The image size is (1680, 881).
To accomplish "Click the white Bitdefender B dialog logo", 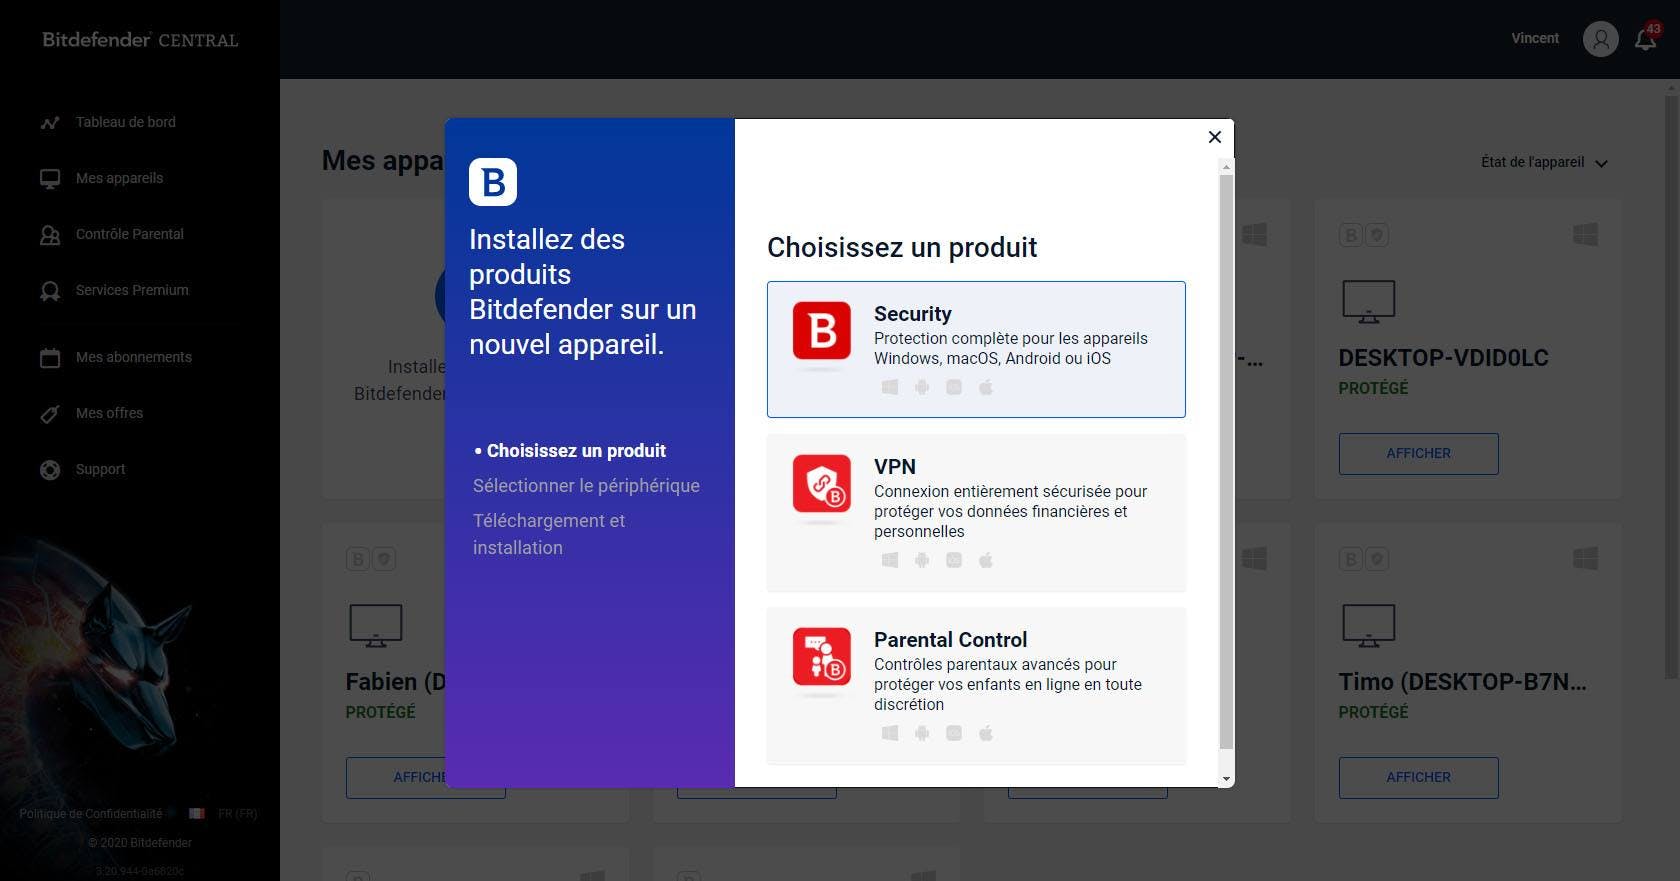I will 493,182.
